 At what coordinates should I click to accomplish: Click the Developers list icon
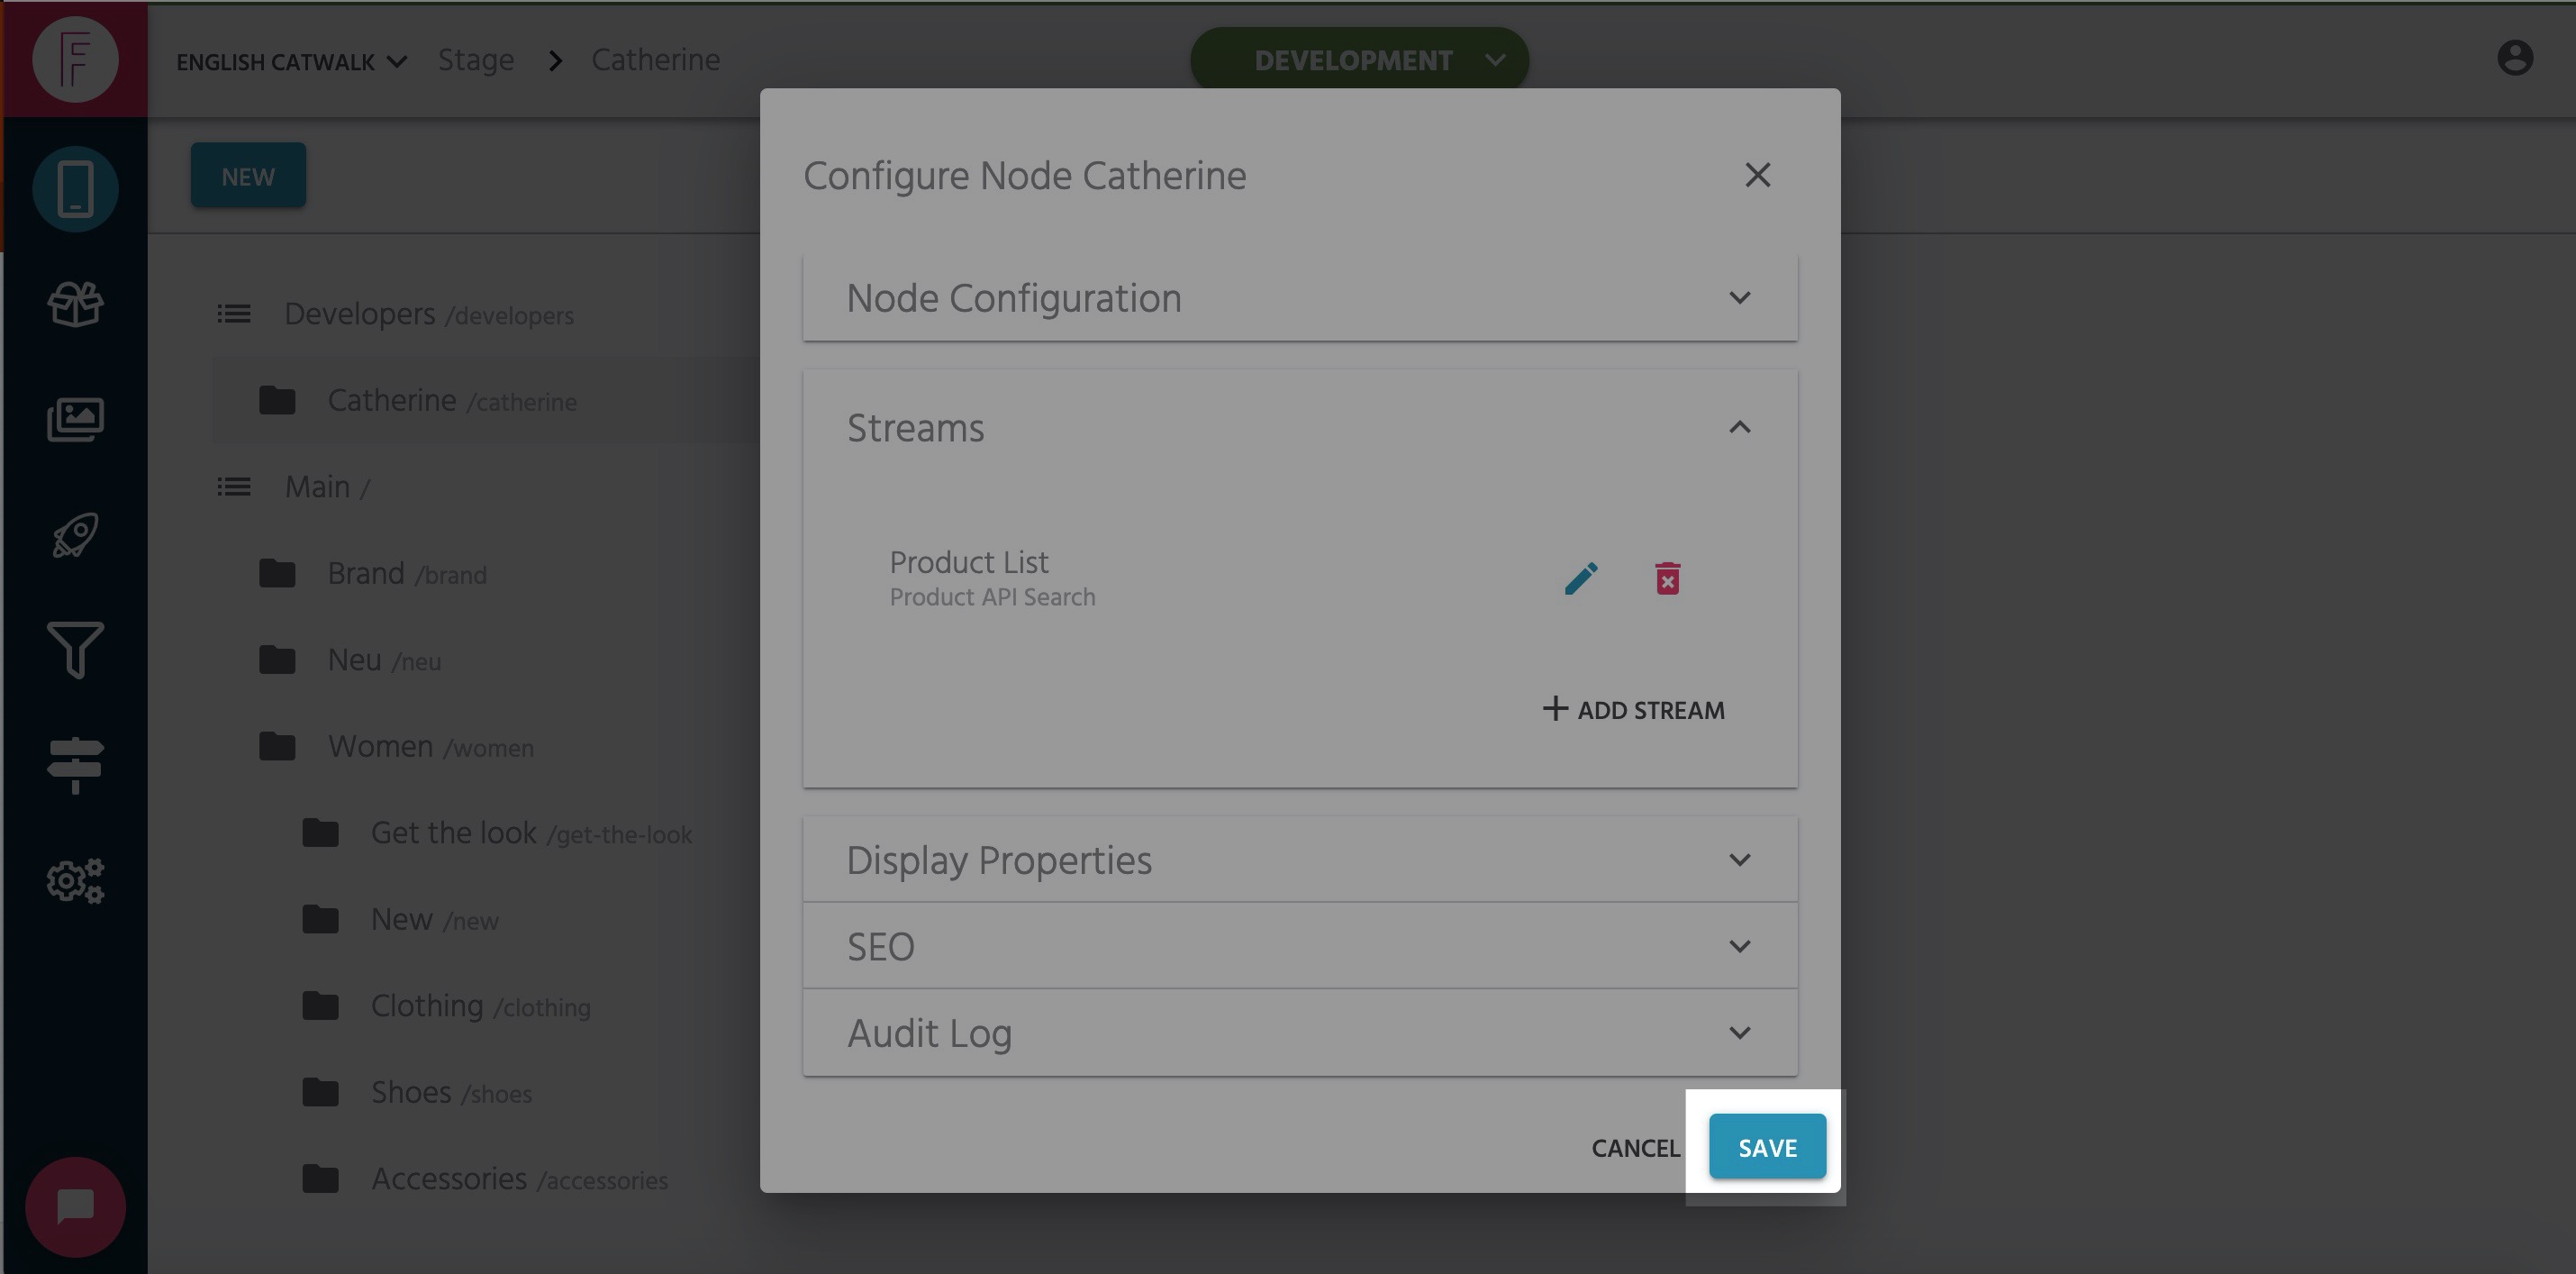coord(234,314)
